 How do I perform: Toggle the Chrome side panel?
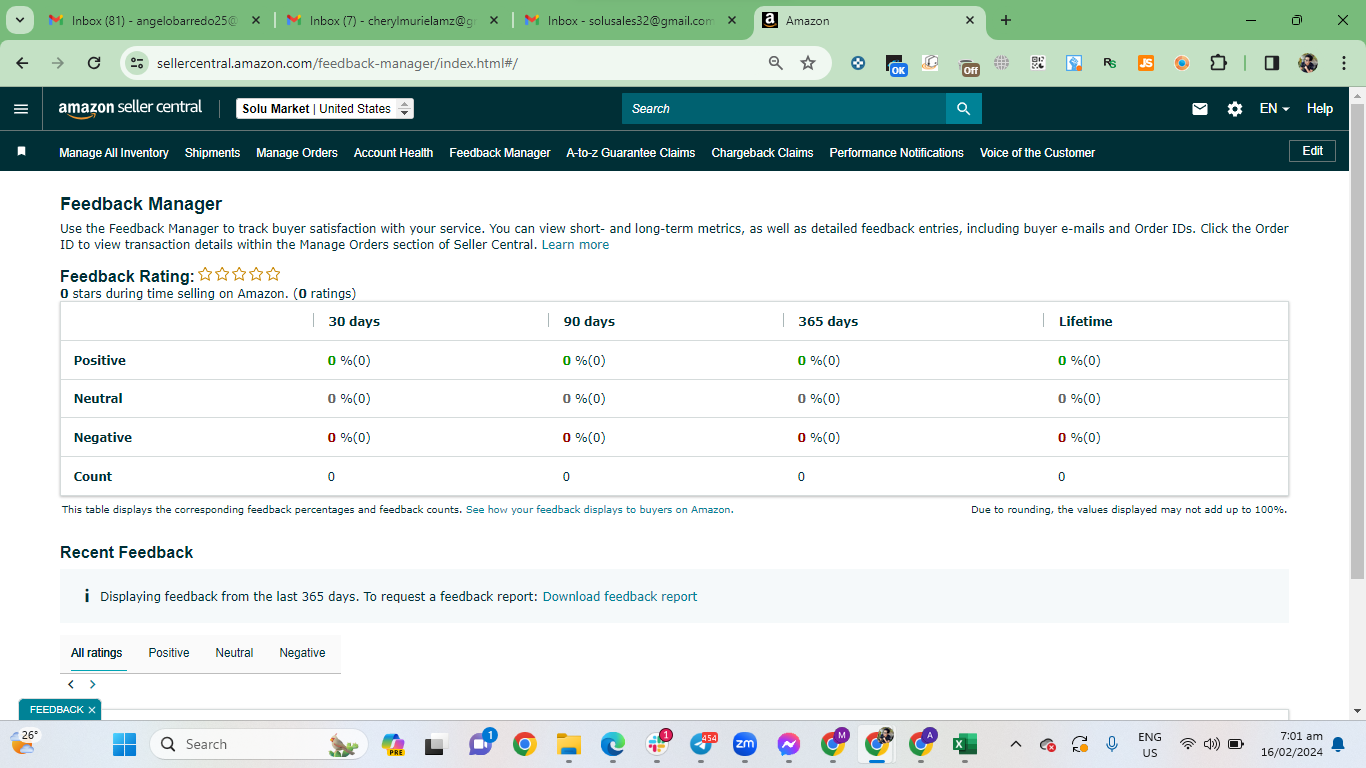click(x=1272, y=63)
